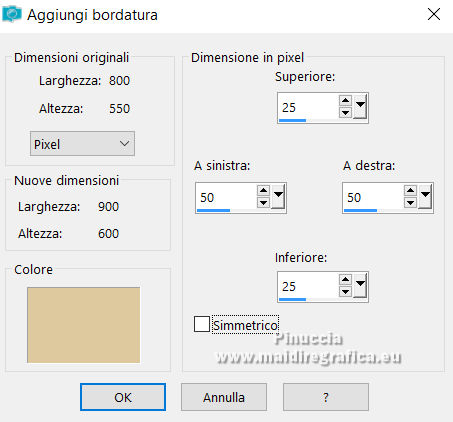Screen dimensions: 453x422
Task: Decrease the Superiore value with down arrow
Action: click(x=345, y=113)
